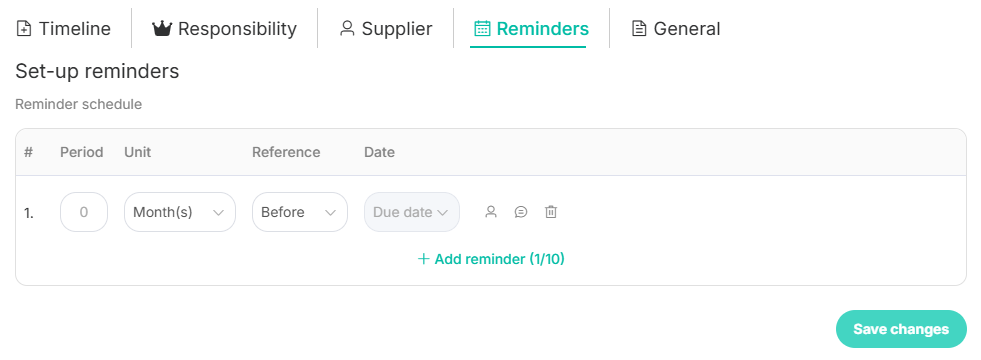
Task: Click the Date column header
Action: 379,152
